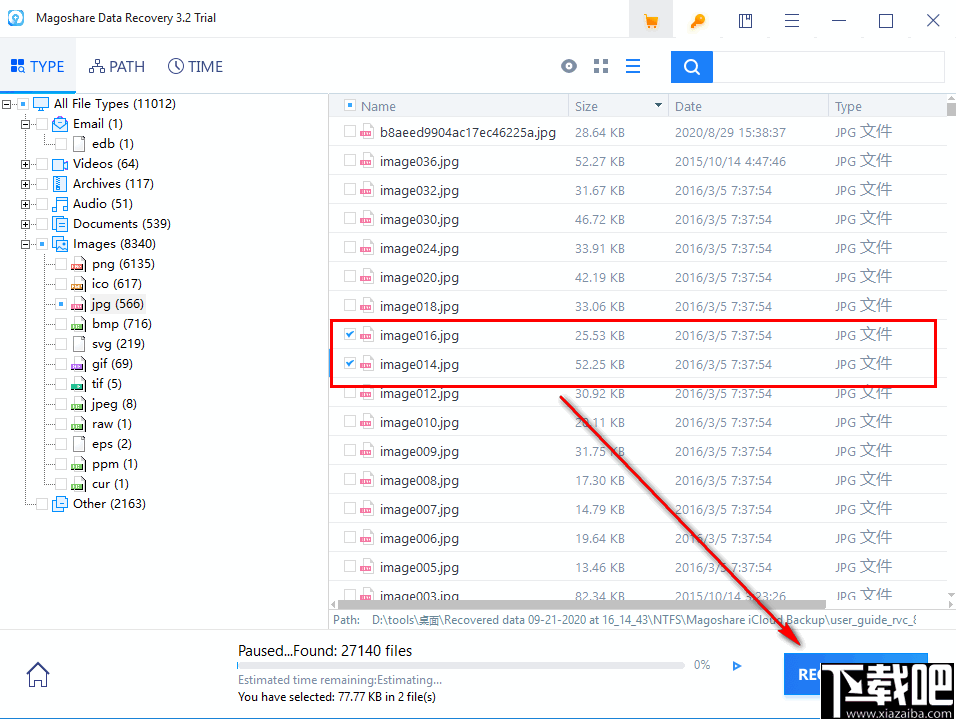Click the Magoshare app logo icon
Image resolution: width=956 pixels, height=719 pixels.
pos(16,18)
